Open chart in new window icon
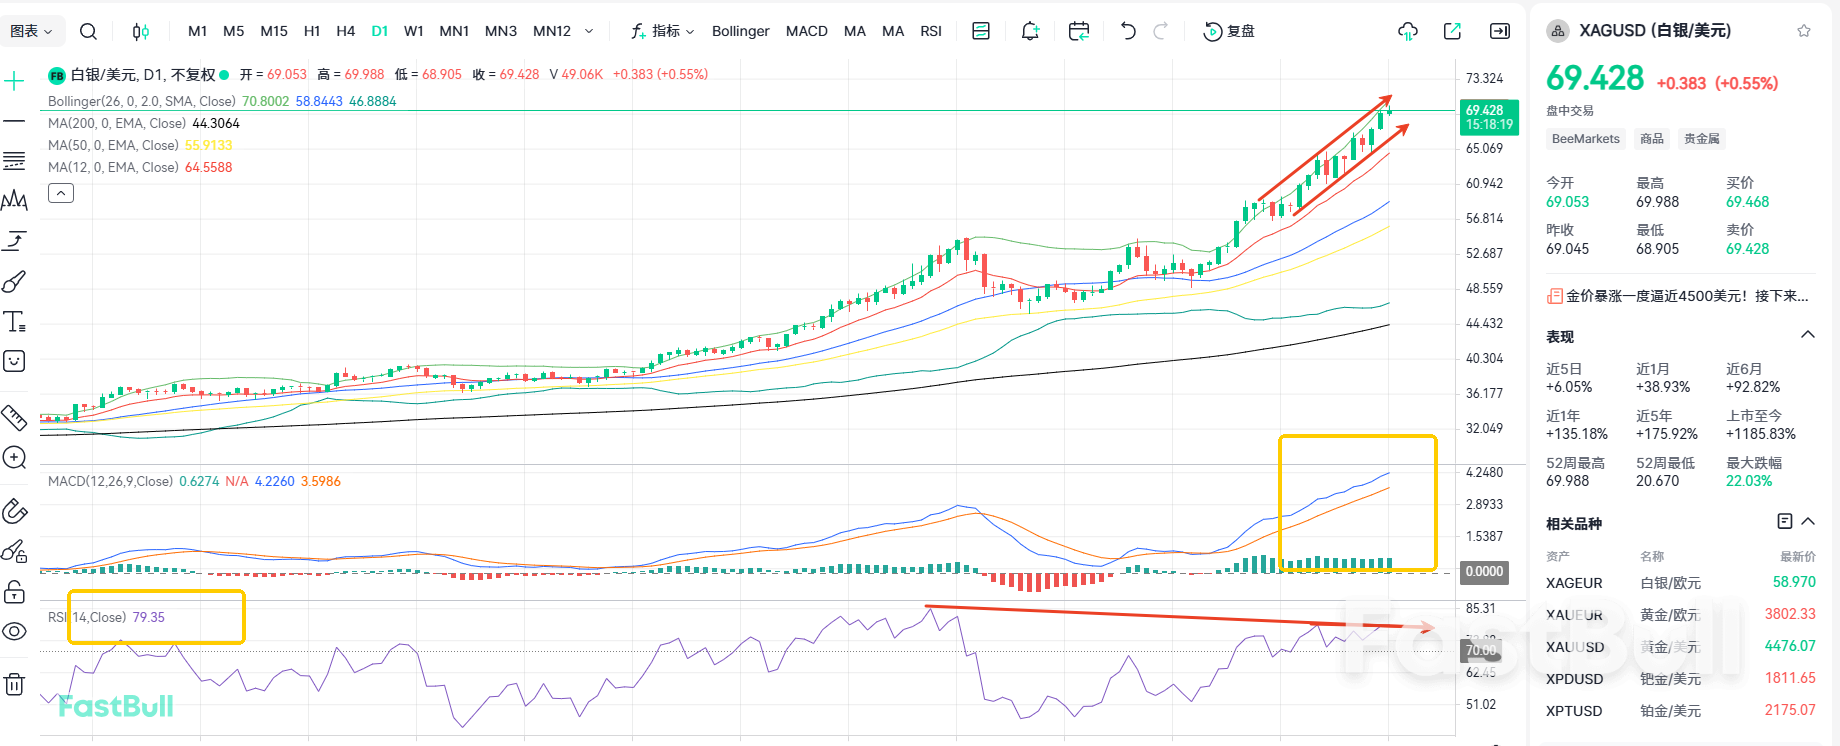The height and width of the screenshot is (746, 1840). (x=1452, y=31)
